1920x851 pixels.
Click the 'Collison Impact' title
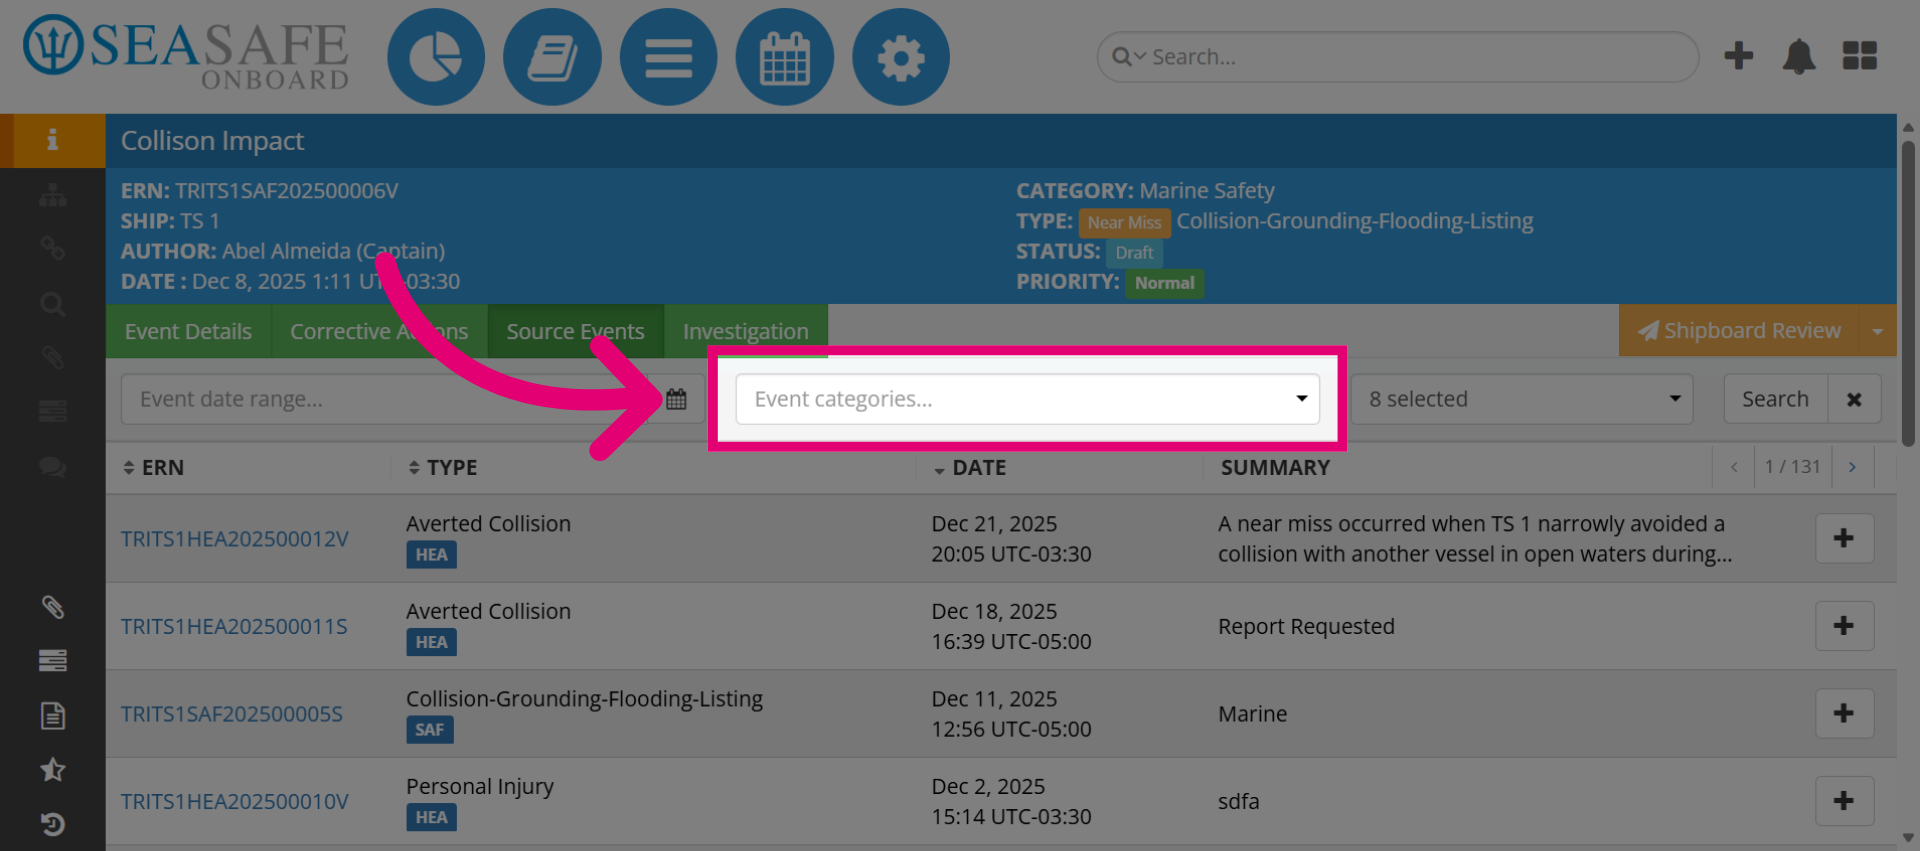212,141
